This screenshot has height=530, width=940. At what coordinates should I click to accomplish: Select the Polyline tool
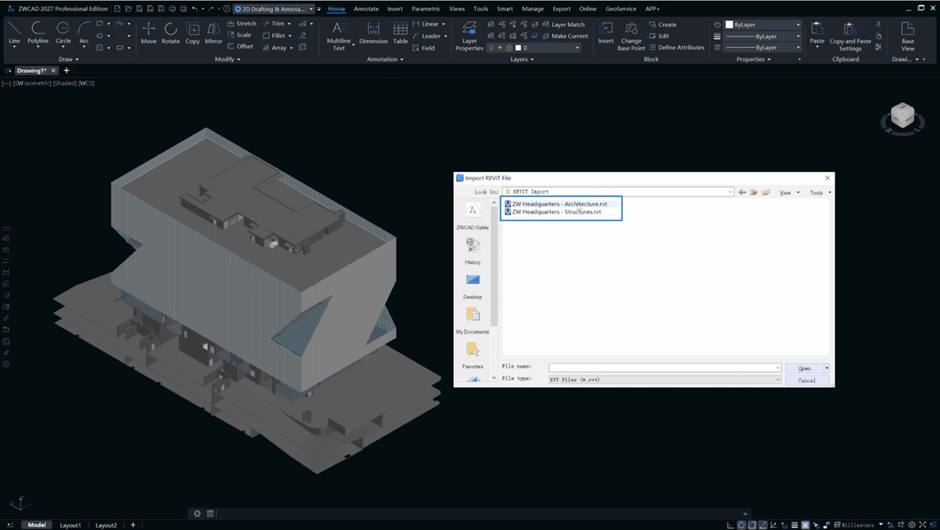coord(38,32)
